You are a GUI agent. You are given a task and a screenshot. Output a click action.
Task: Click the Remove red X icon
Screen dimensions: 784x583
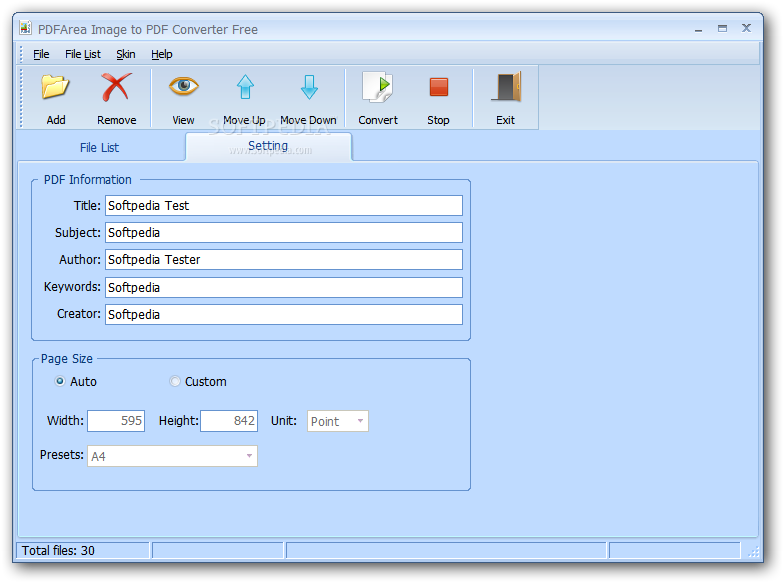116,87
